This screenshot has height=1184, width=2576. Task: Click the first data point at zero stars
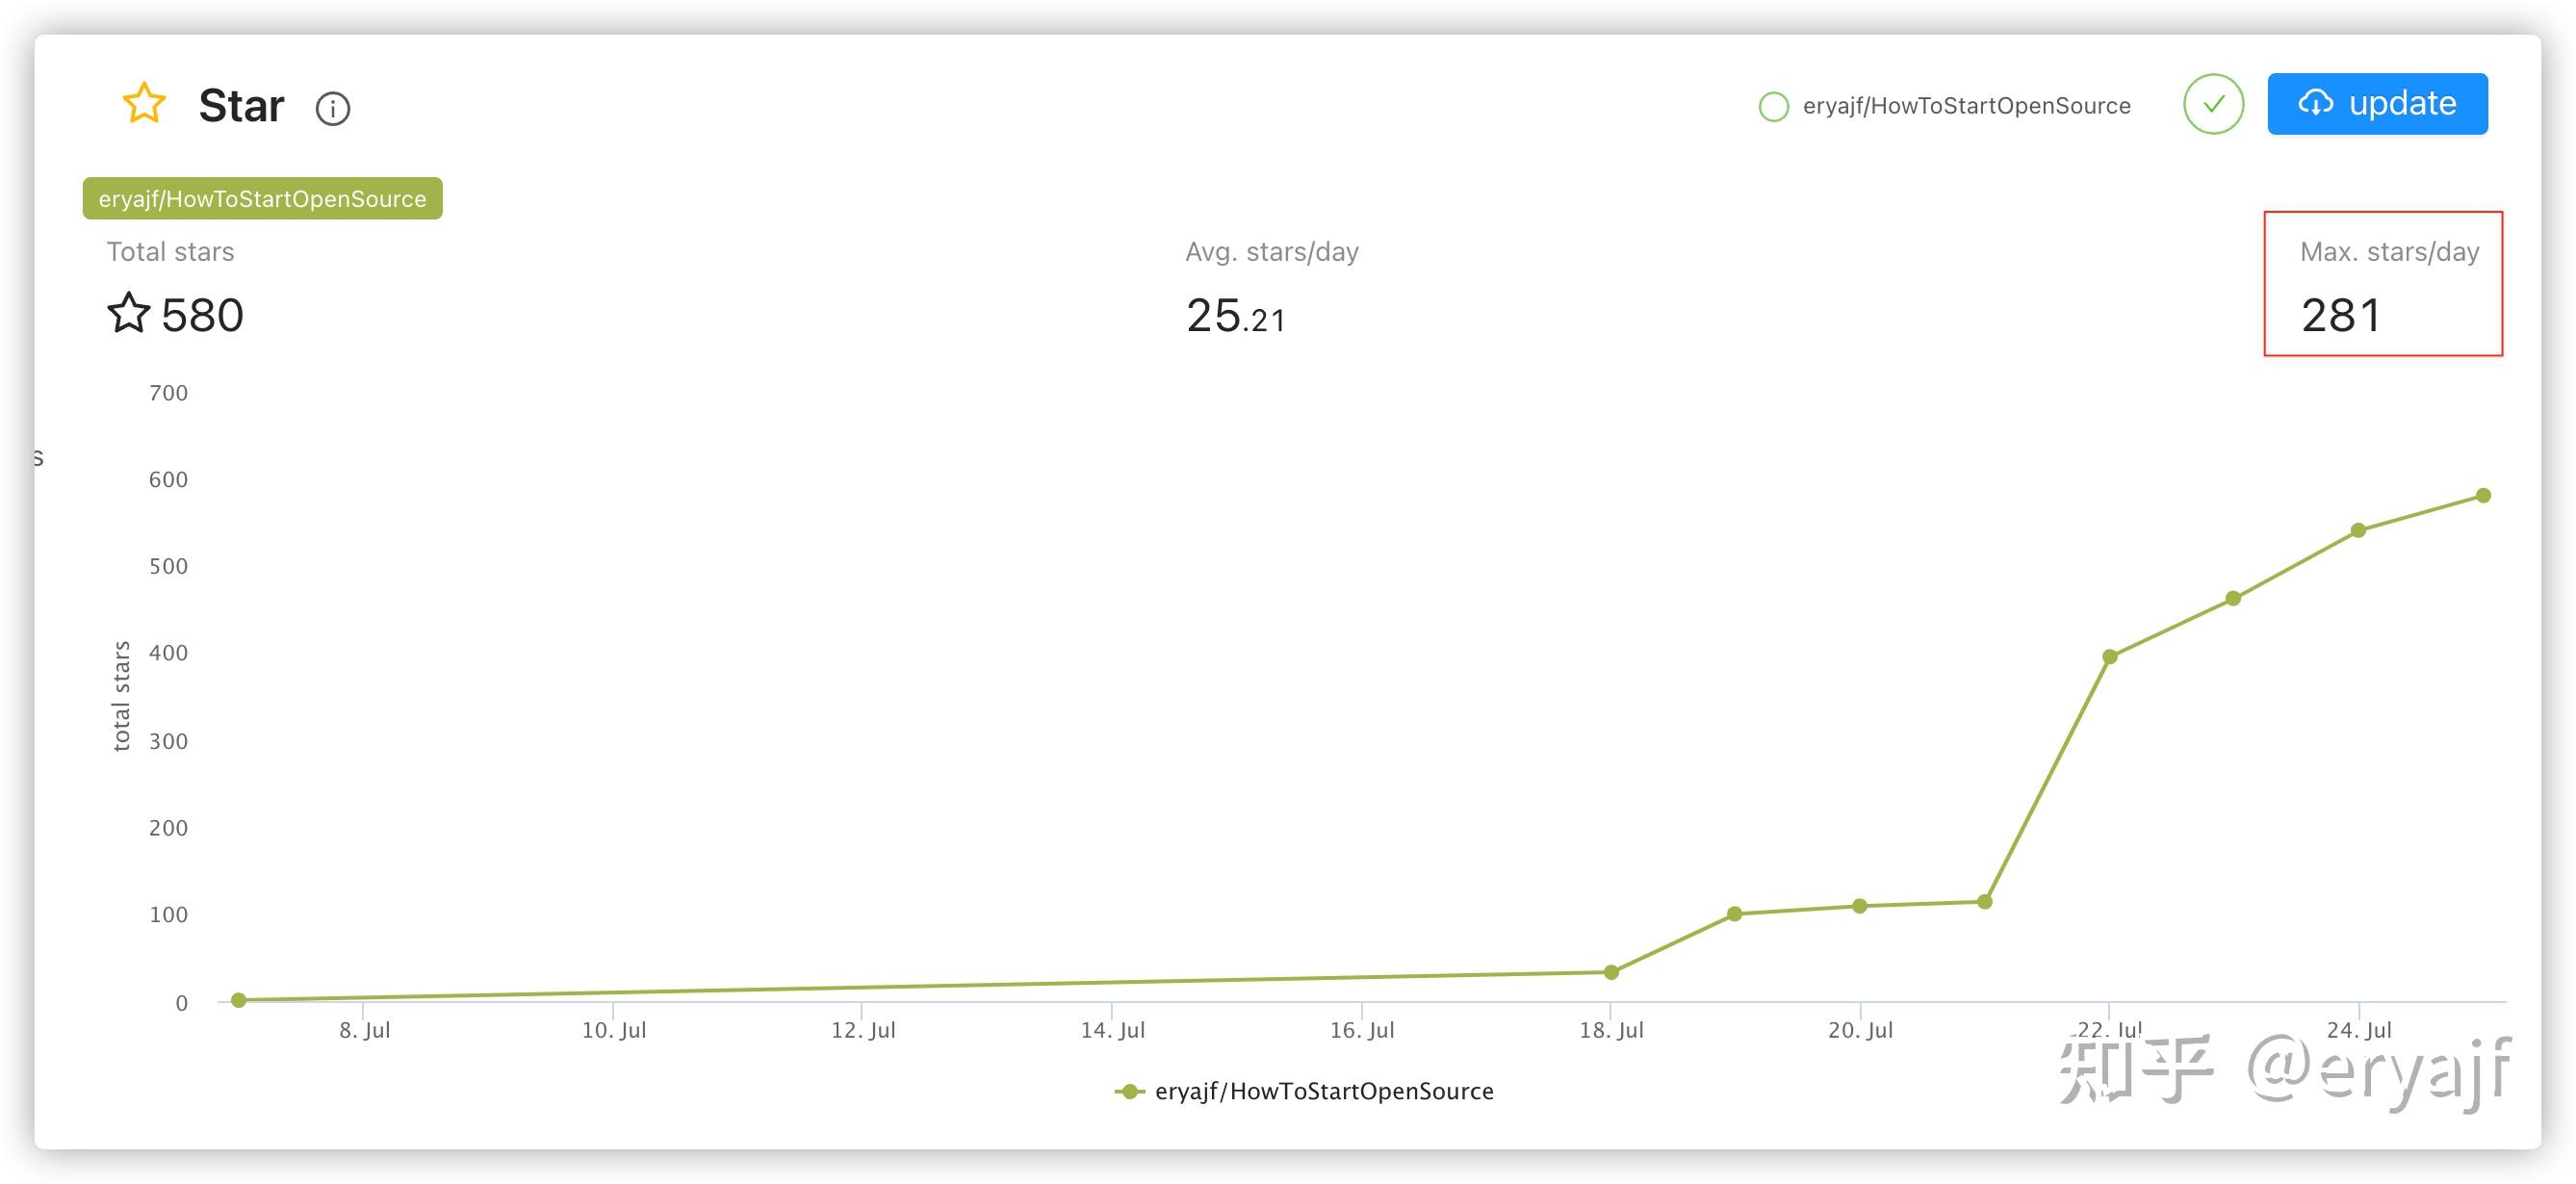coord(239,999)
